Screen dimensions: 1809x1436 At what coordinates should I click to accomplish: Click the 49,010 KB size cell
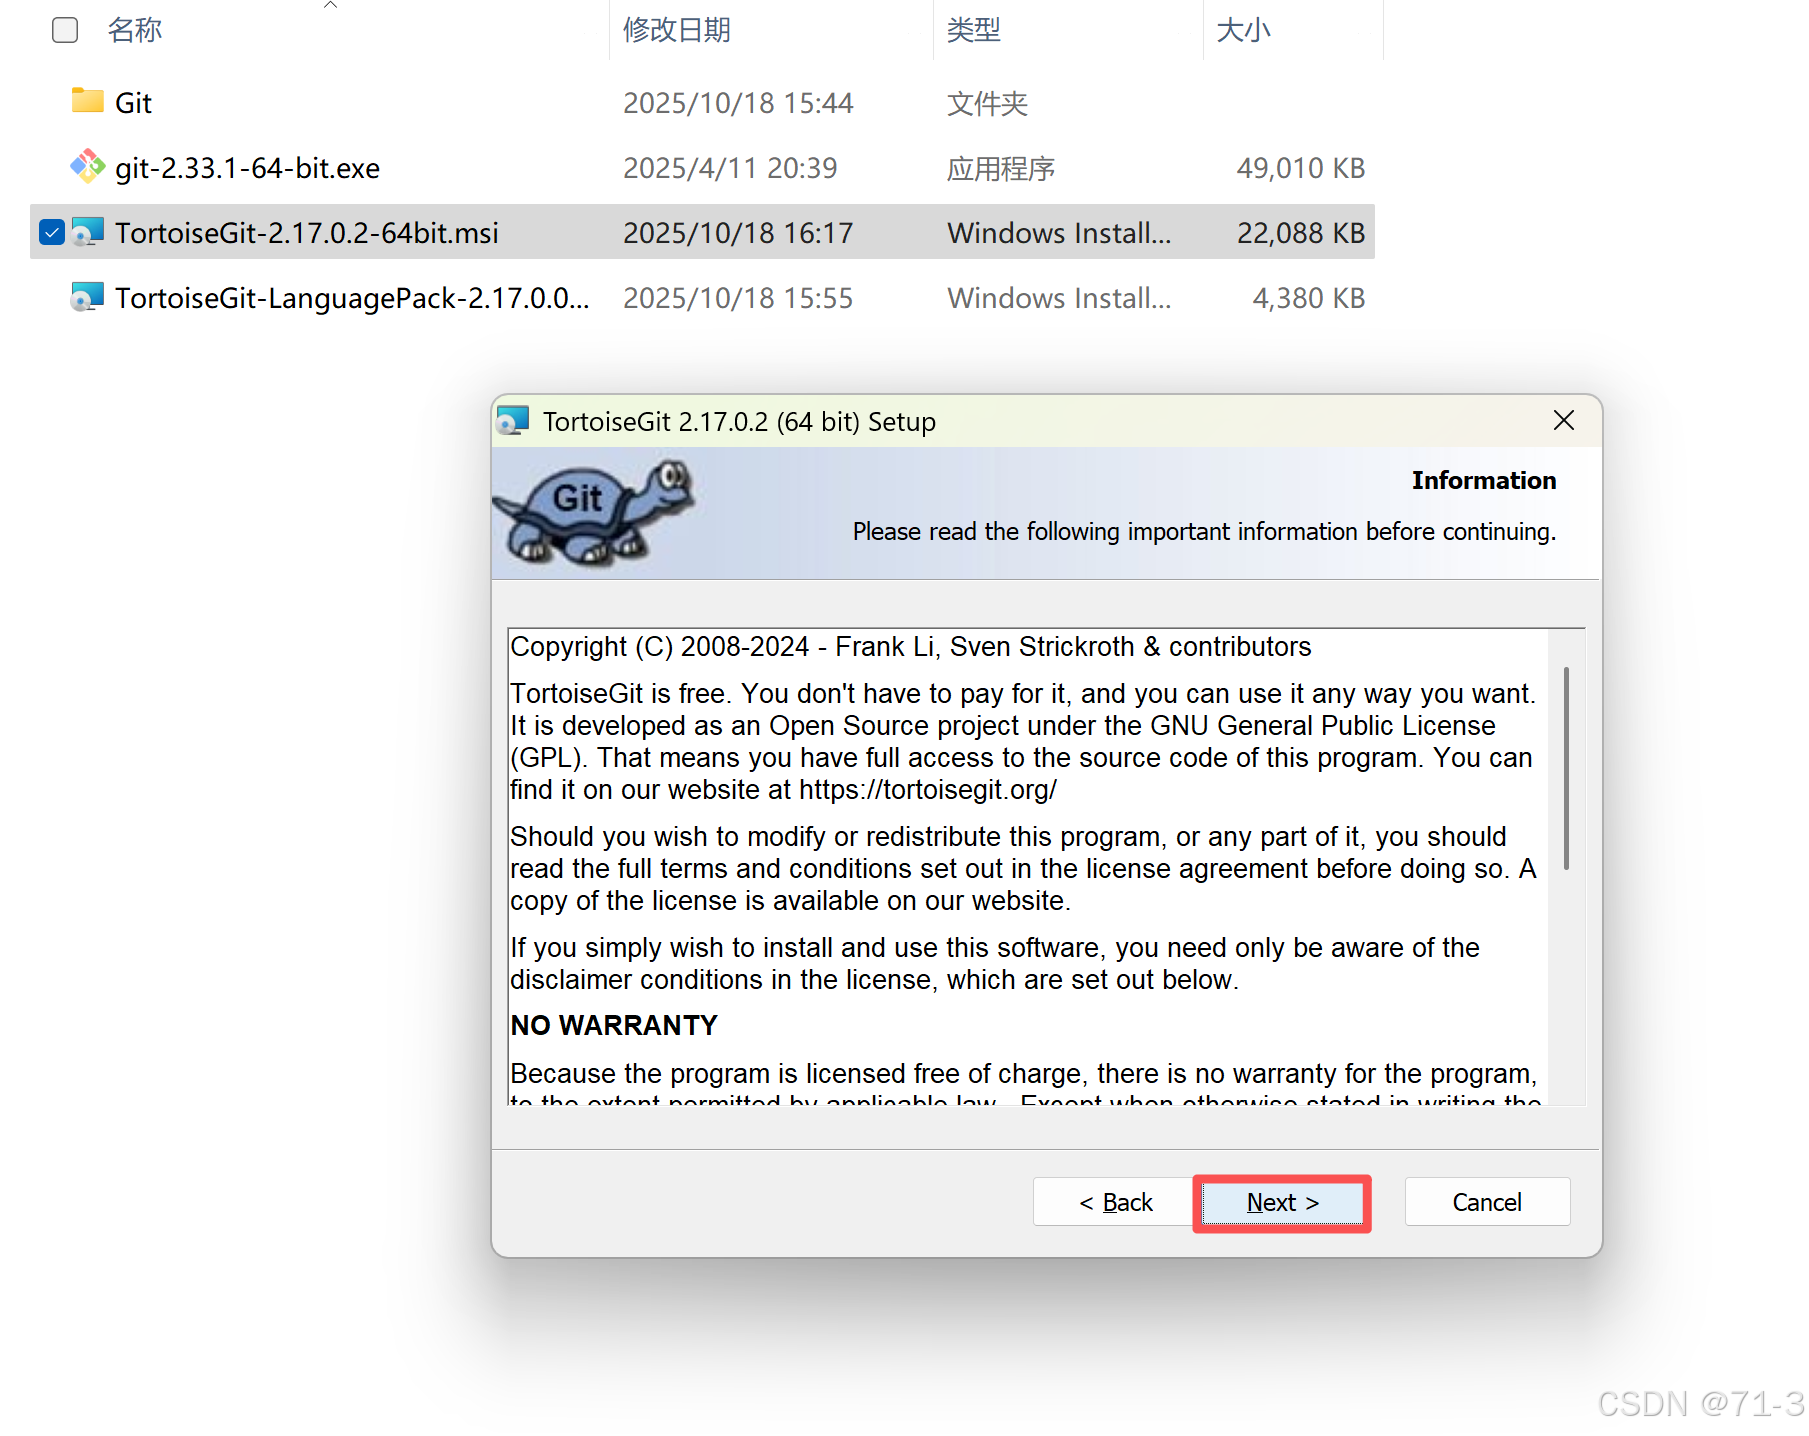click(1301, 168)
